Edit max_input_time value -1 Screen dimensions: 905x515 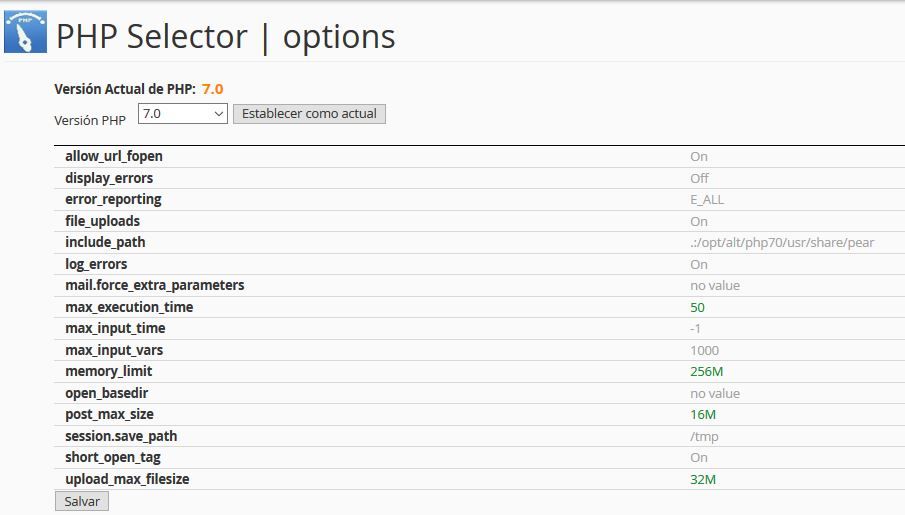pyautogui.click(x=695, y=329)
